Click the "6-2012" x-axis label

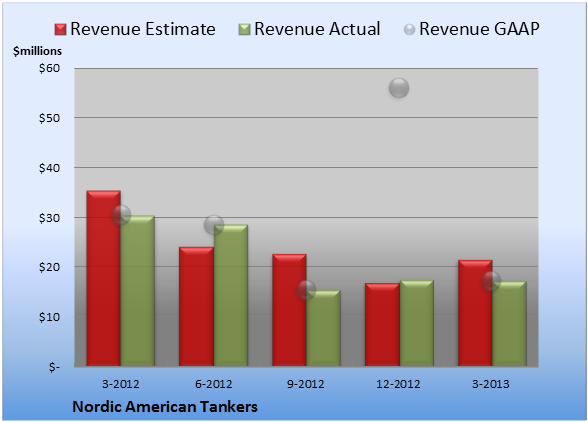213,384
